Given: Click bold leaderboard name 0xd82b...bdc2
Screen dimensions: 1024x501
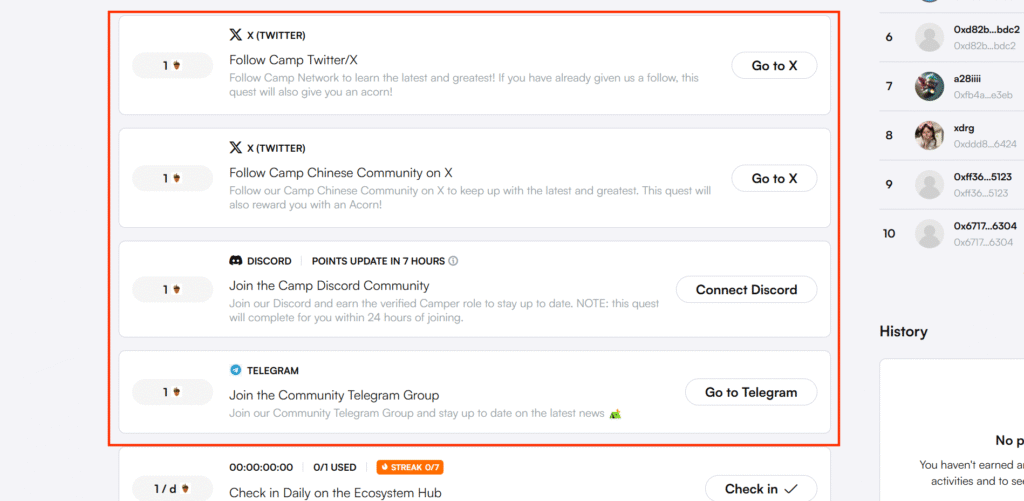Looking at the screenshot, I should point(986,30).
